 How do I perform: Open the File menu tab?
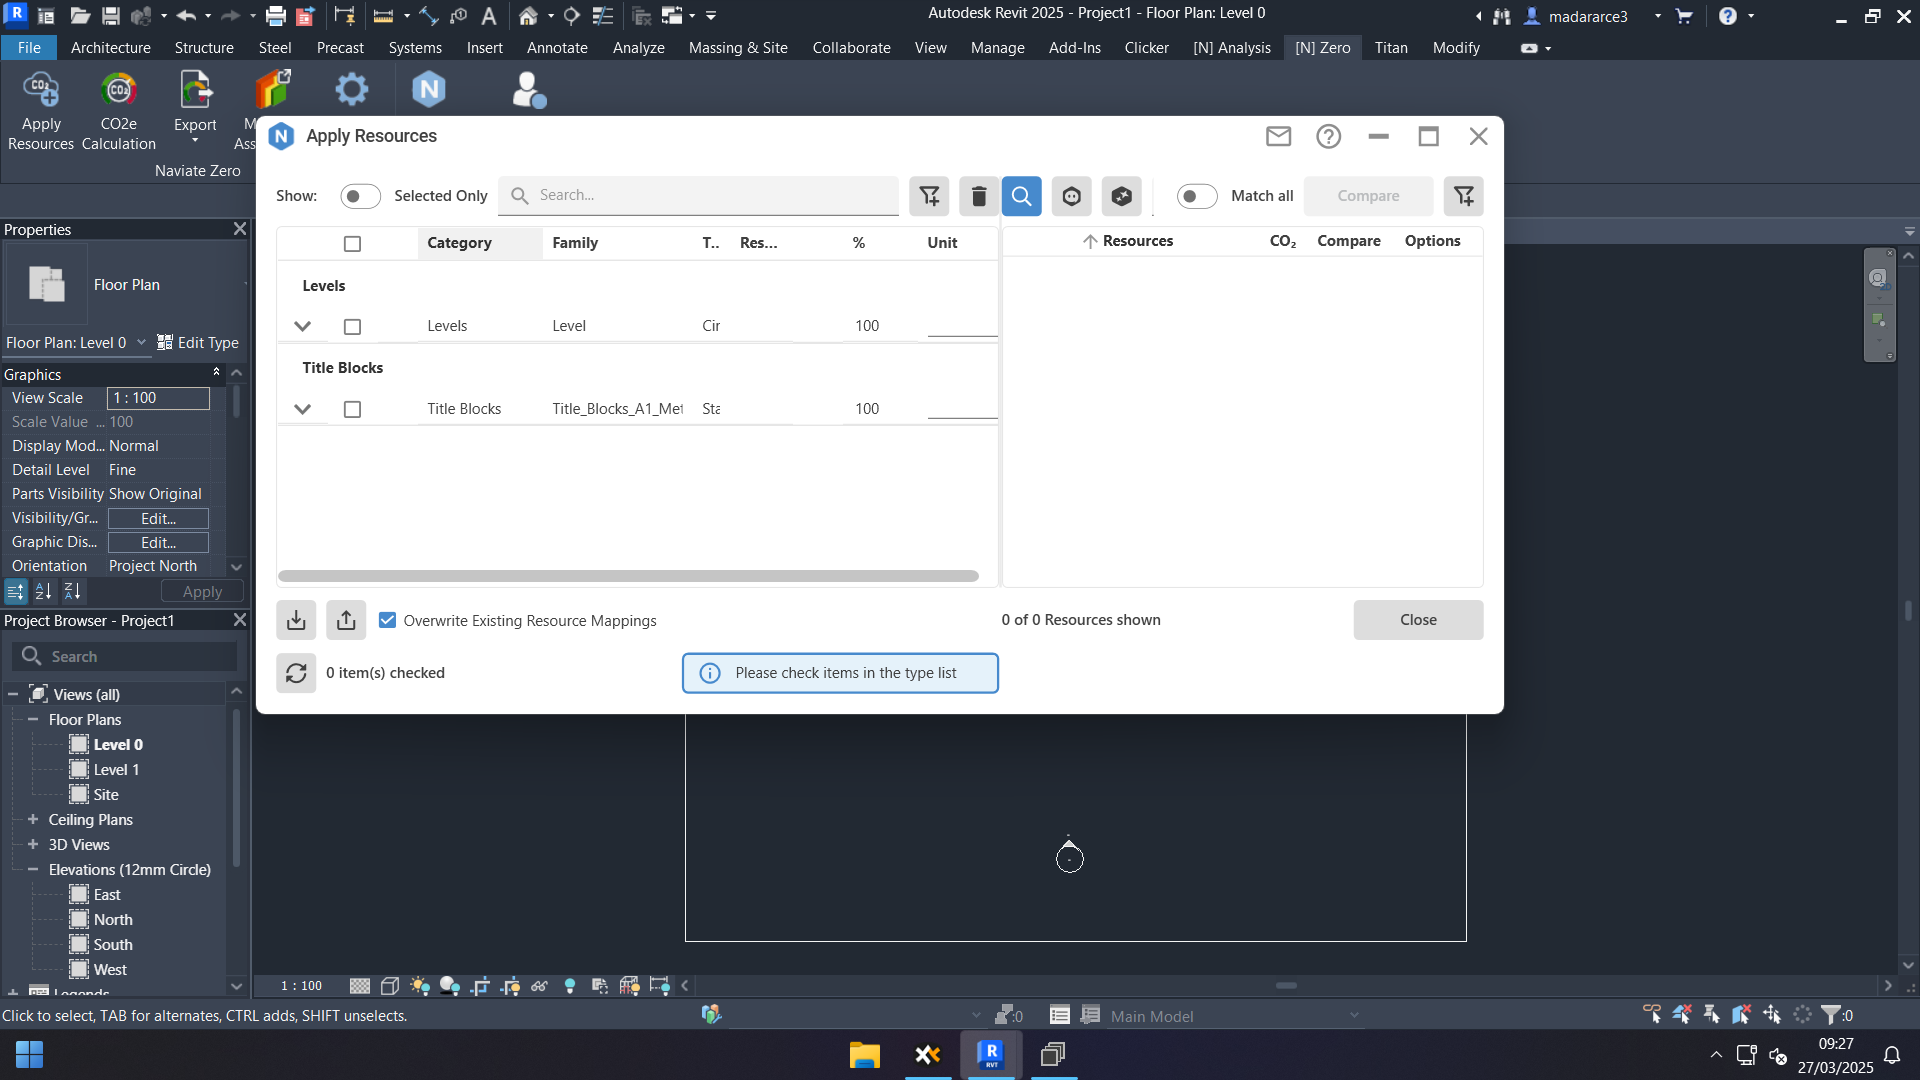[29, 47]
